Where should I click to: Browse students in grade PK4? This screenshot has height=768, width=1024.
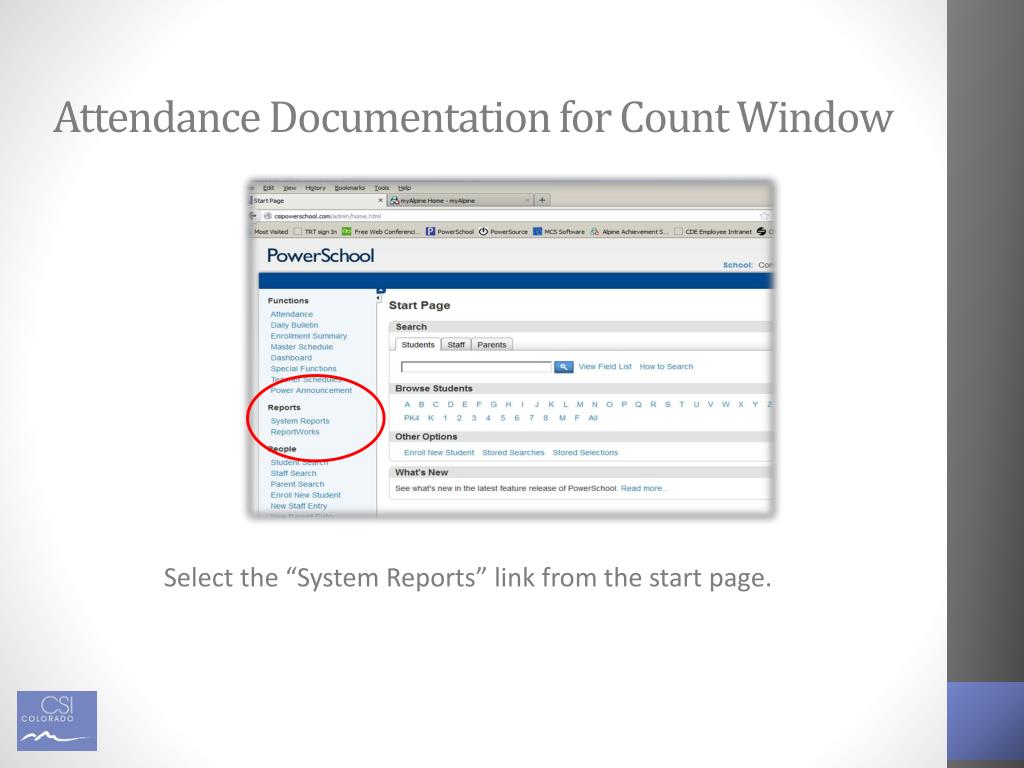(411, 418)
